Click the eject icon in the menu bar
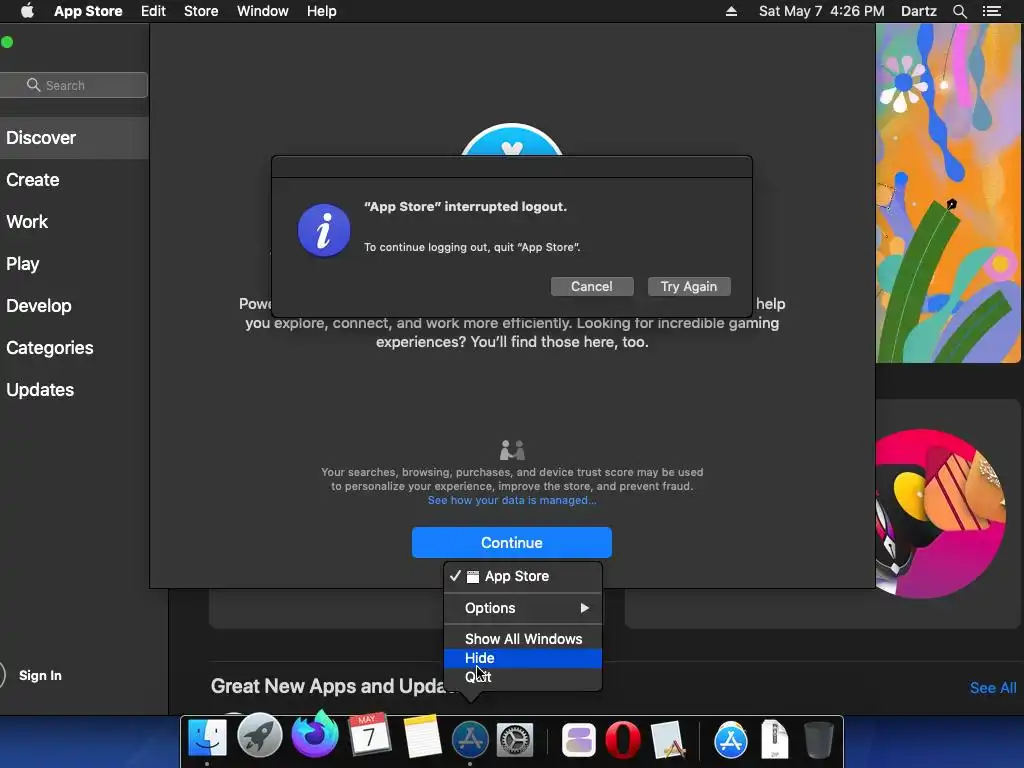Image resolution: width=1024 pixels, height=768 pixels. click(731, 11)
